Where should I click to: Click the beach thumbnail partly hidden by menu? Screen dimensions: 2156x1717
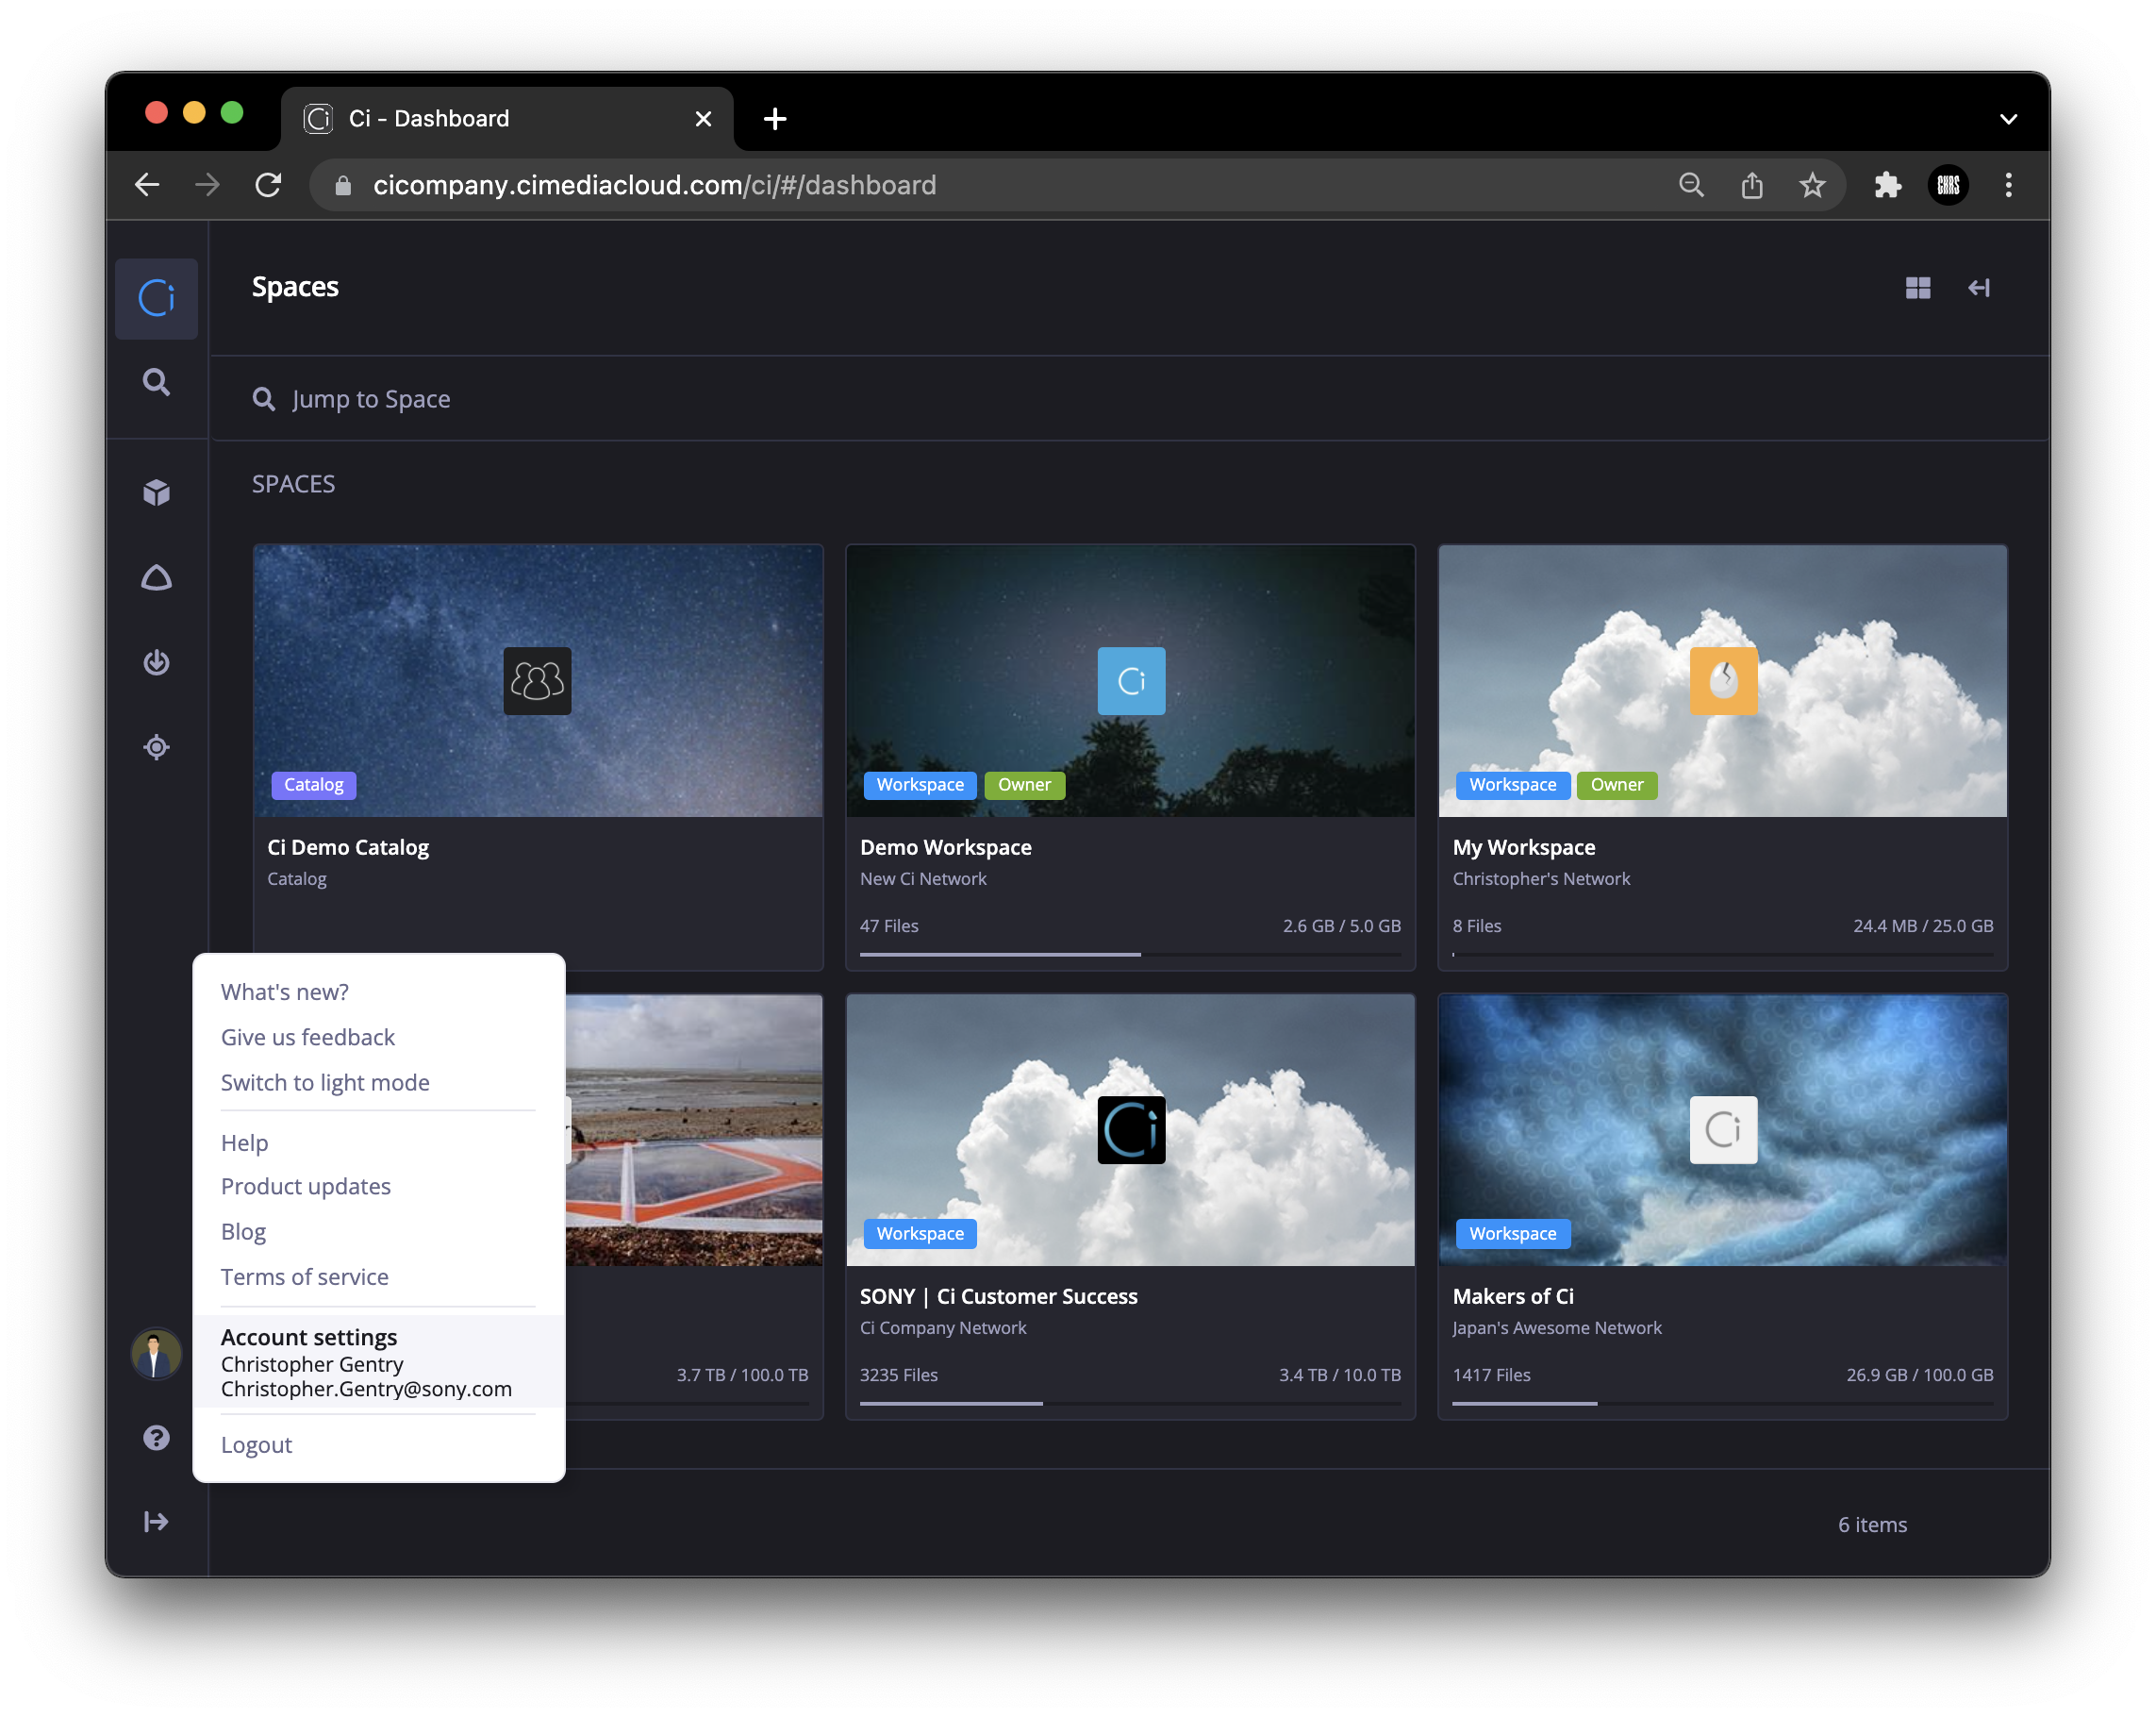(694, 1130)
